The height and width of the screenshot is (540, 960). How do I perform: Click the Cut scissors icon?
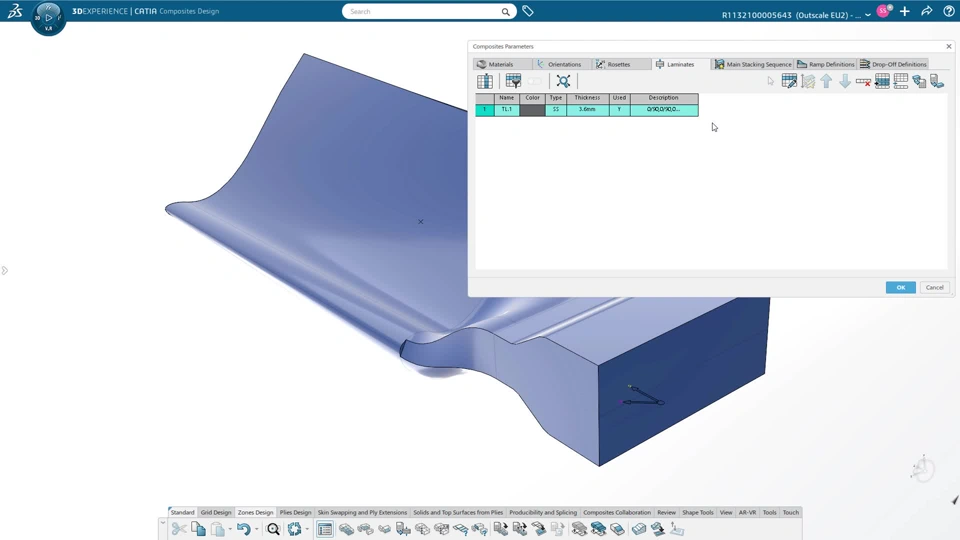[179, 529]
